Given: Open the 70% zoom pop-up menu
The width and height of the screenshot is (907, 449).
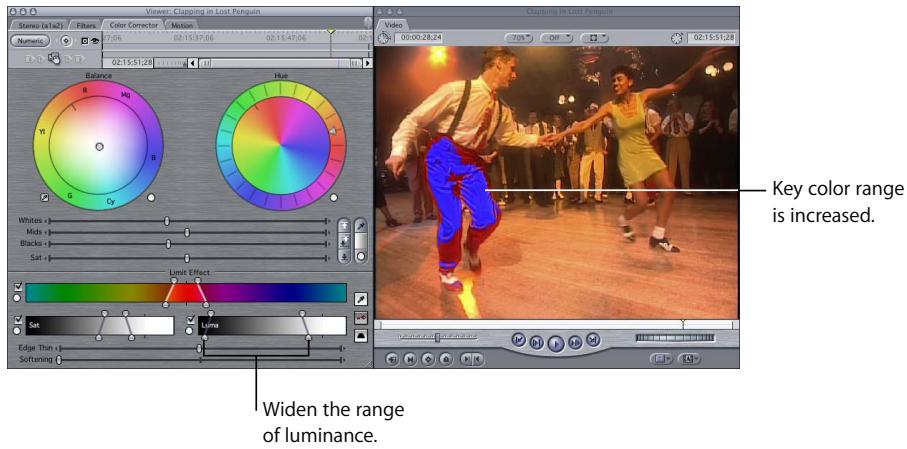Looking at the screenshot, I should pyautogui.click(x=519, y=38).
